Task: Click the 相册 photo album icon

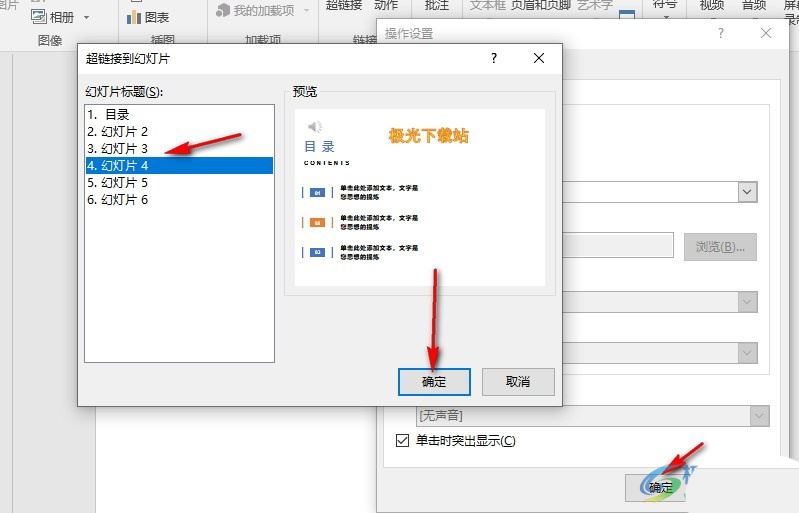Action: pyautogui.click(x=39, y=17)
